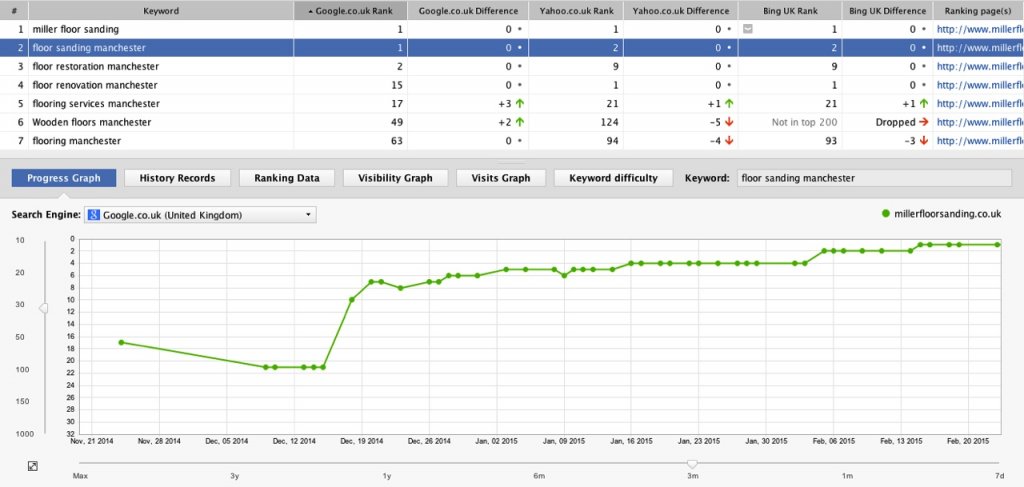The height and width of the screenshot is (487, 1024).
Task: Click the expand graph icon at bottom left
Action: pos(33,465)
